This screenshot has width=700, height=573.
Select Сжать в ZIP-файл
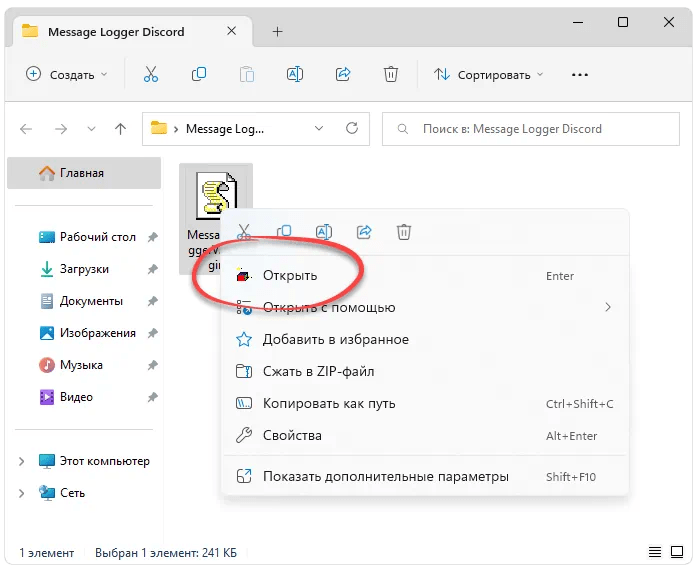coord(425,371)
